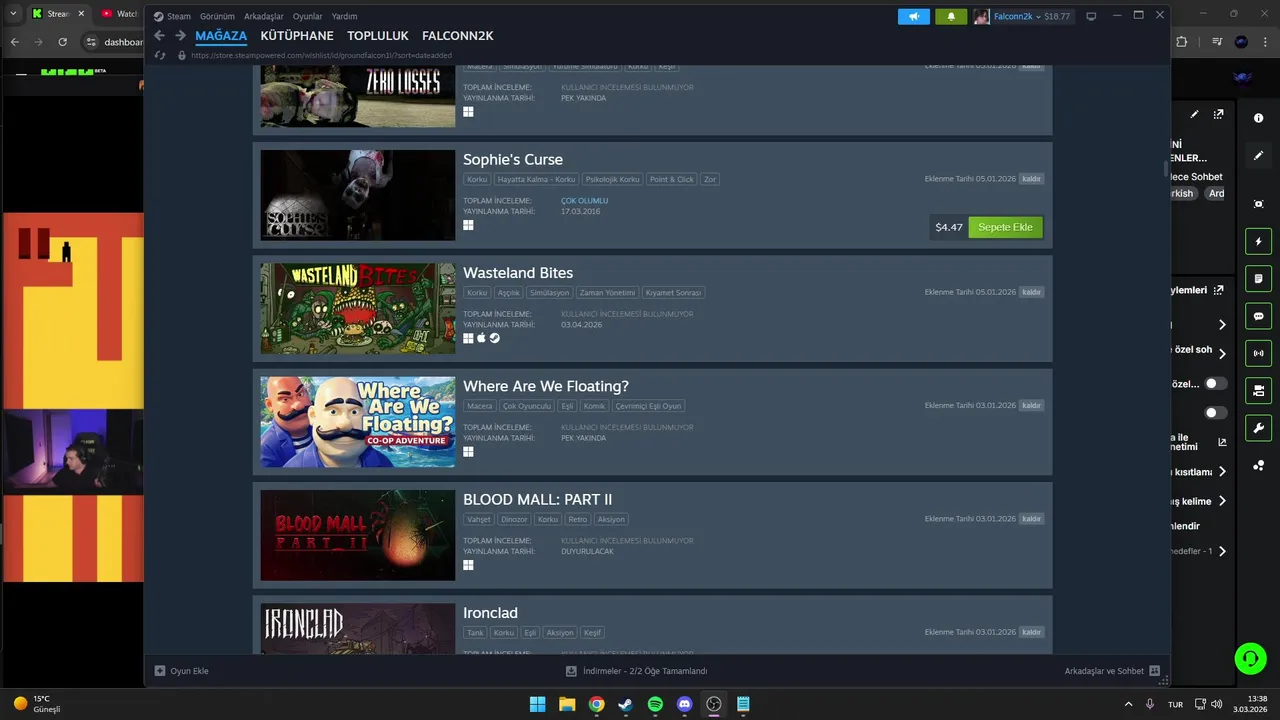Close the Kick stream browser tab
The width and height of the screenshot is (1280, 720).
82,14
